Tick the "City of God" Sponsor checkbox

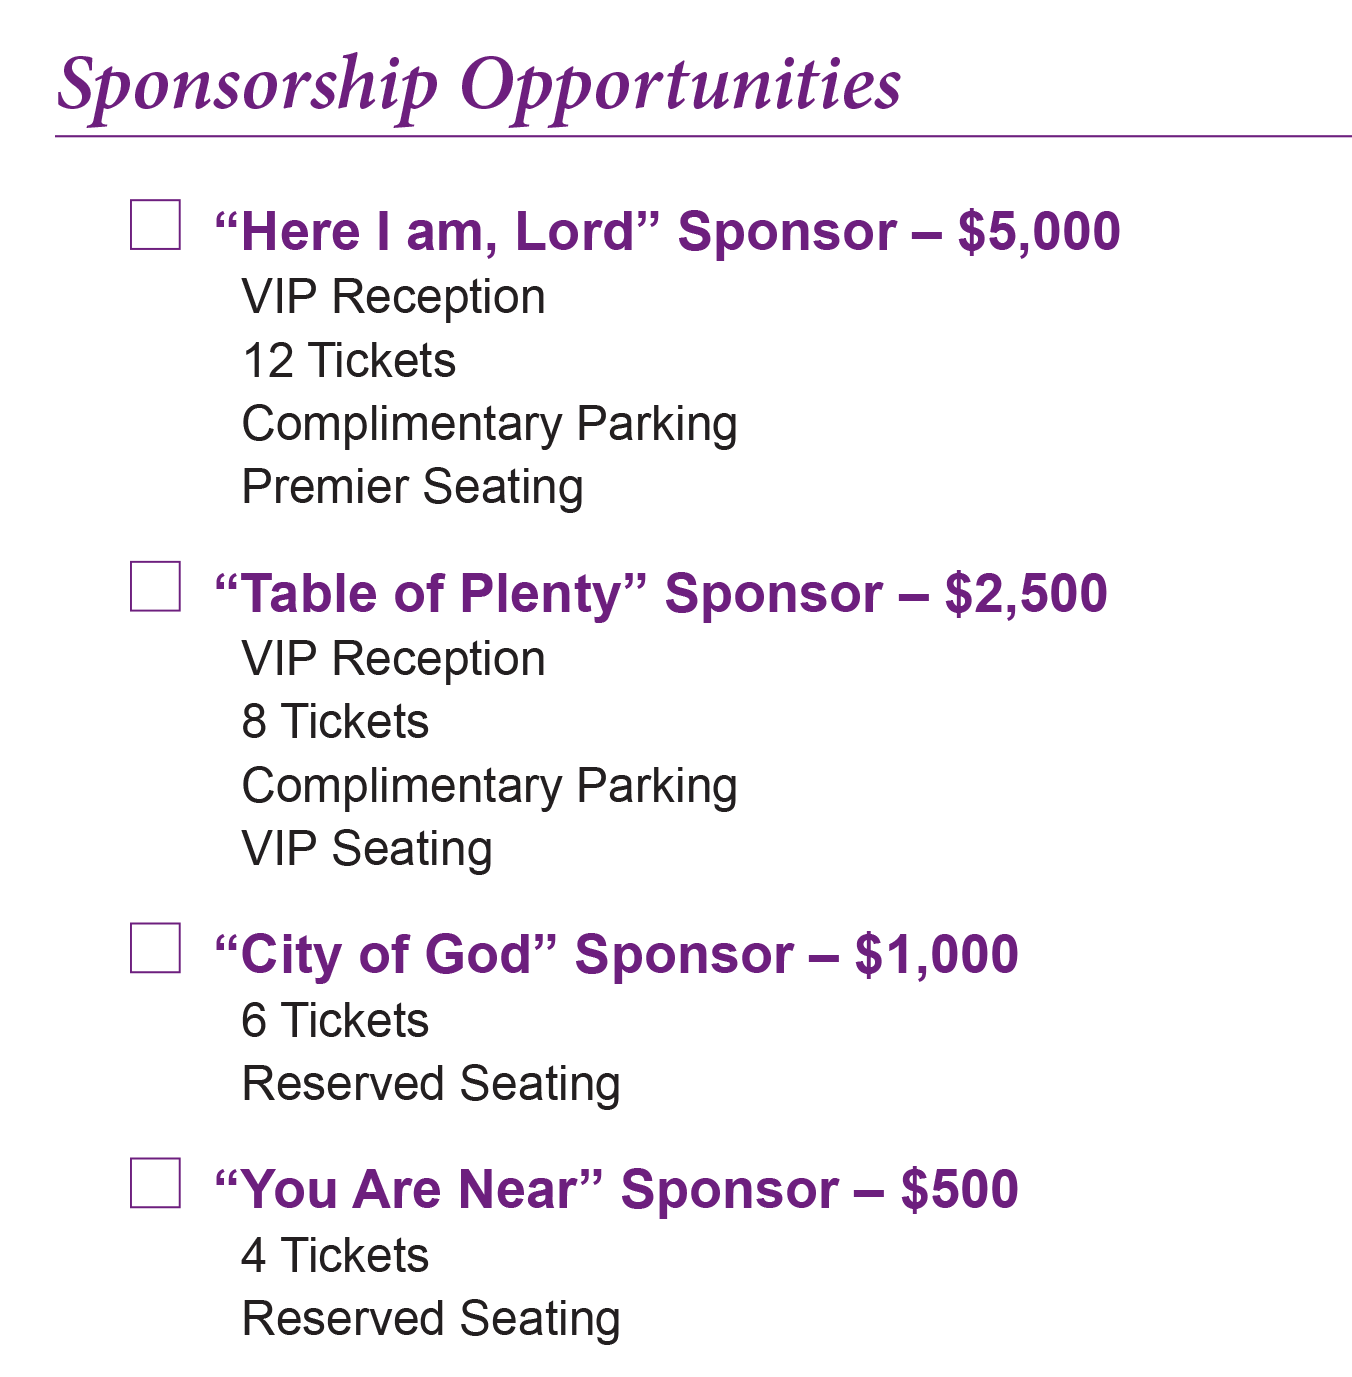coord(156,947)
